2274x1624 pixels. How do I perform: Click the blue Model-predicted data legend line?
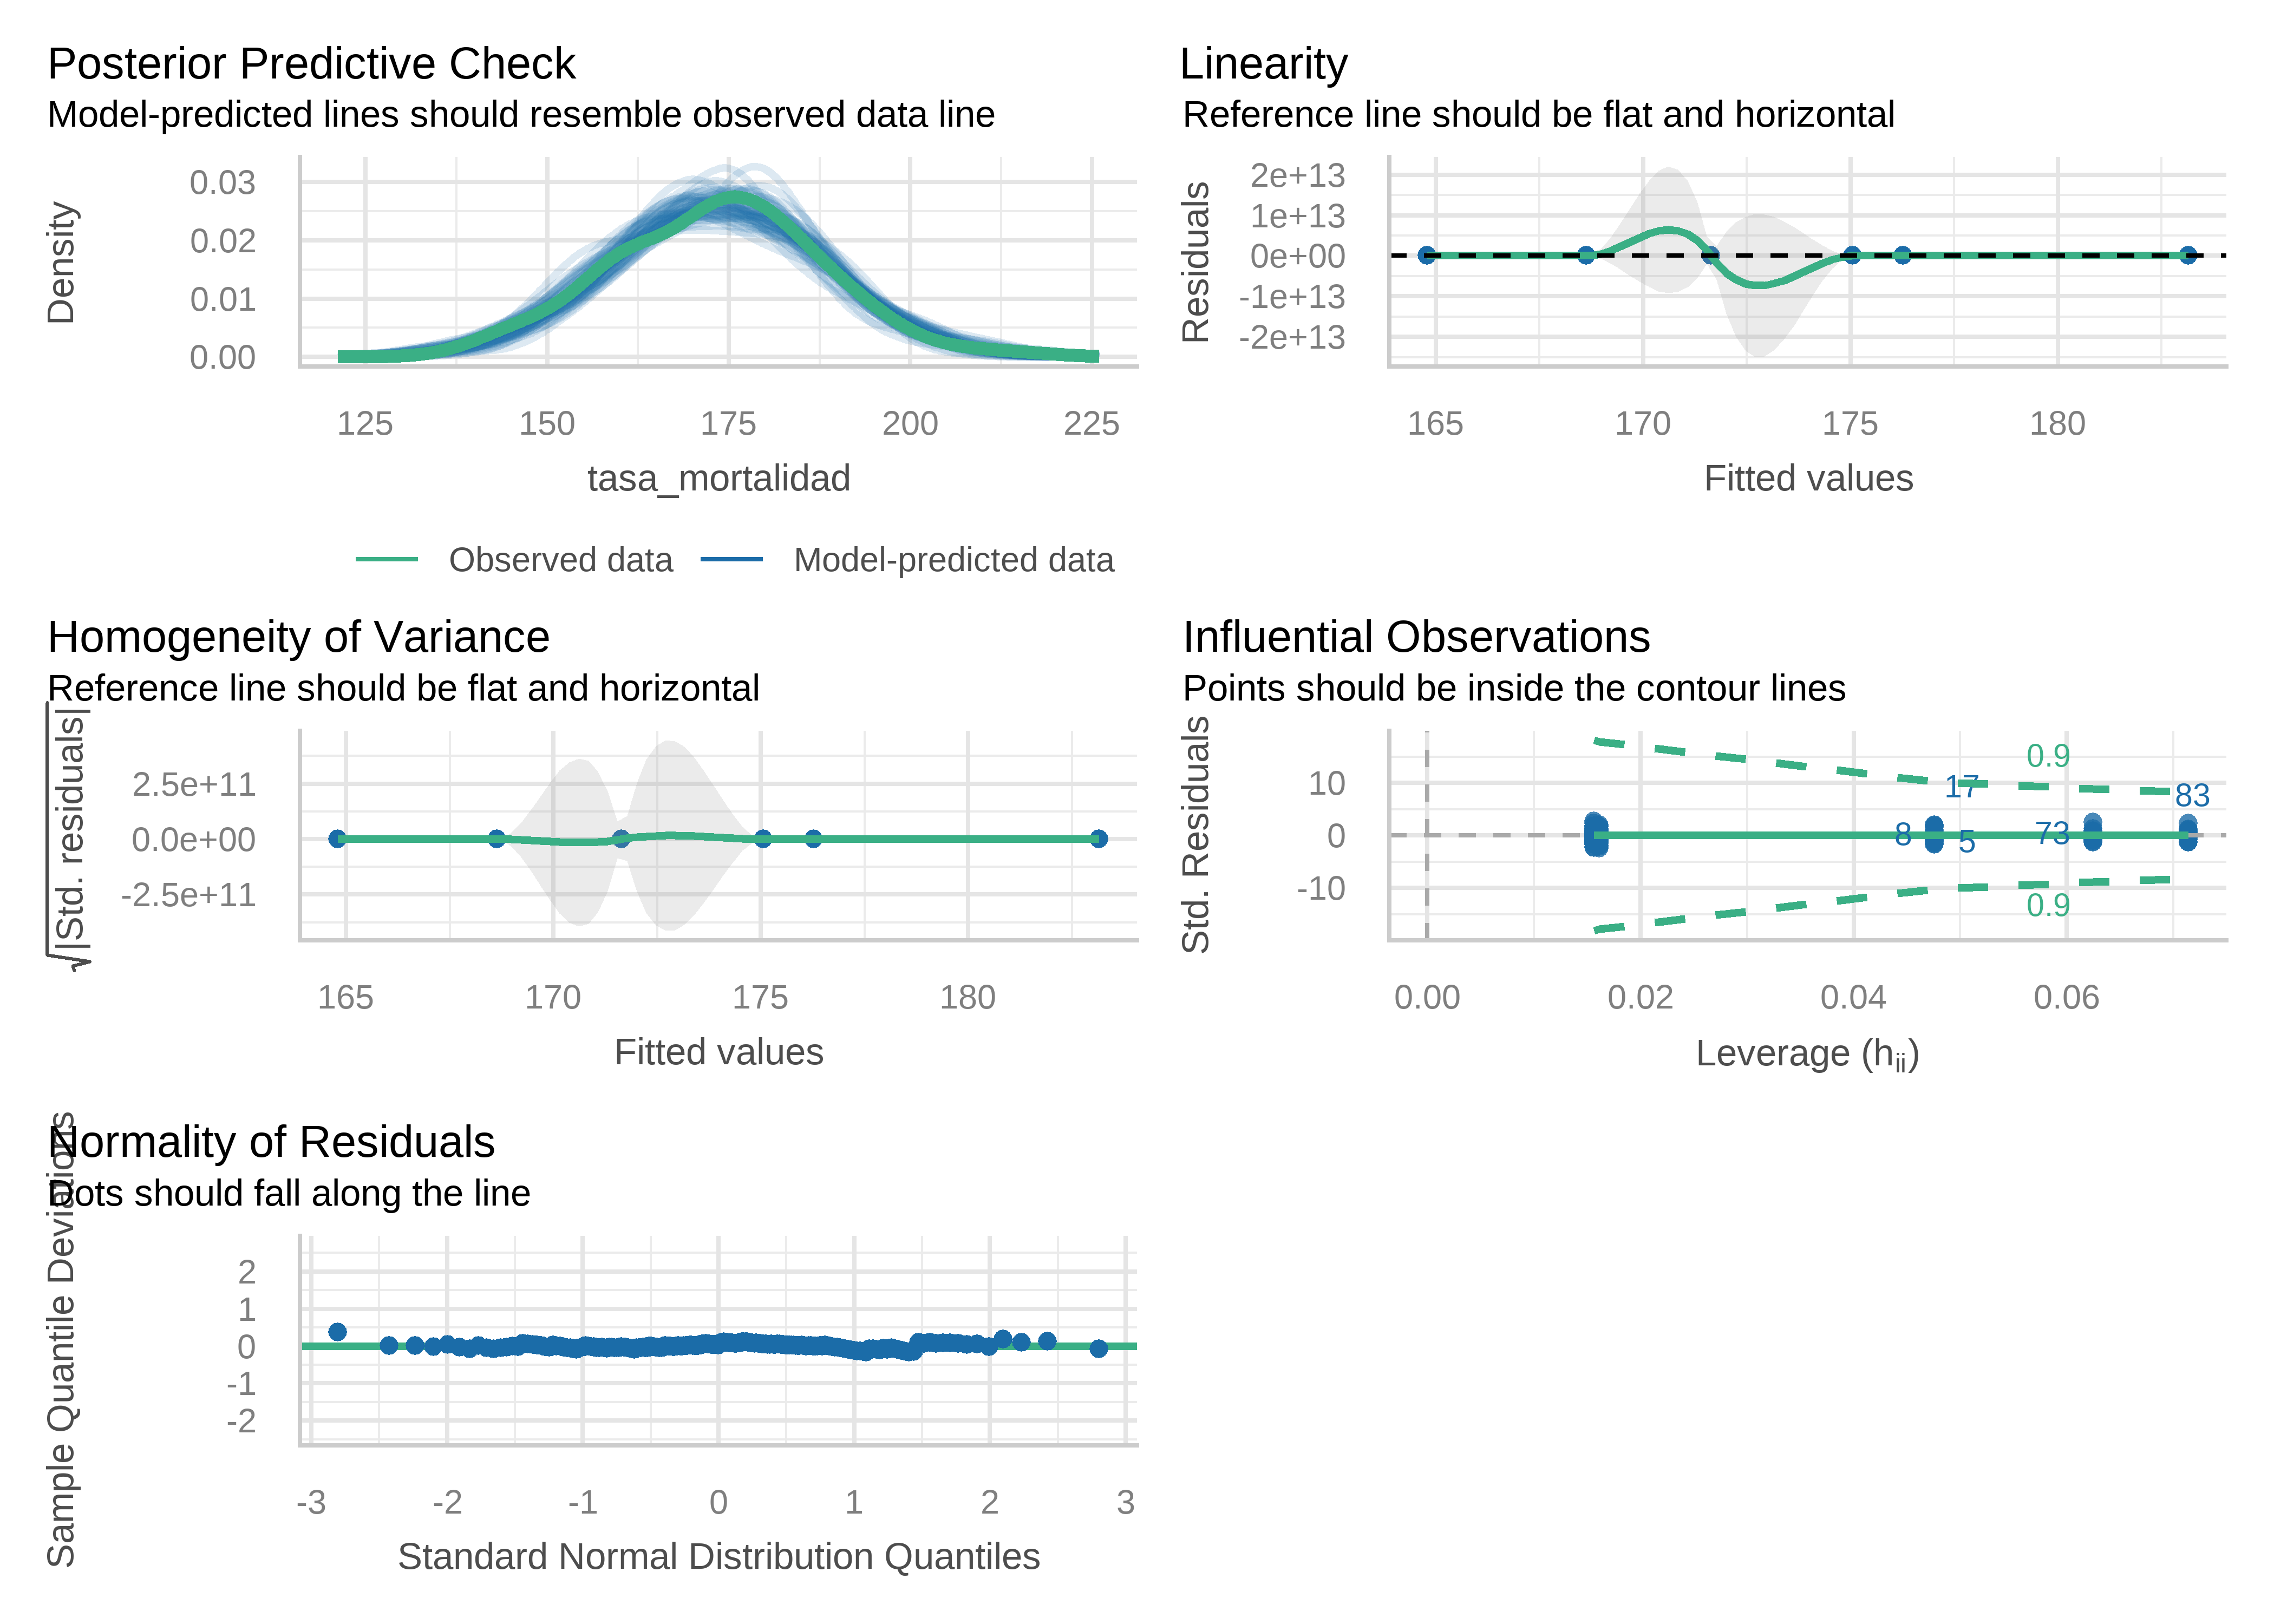[731, 560]
